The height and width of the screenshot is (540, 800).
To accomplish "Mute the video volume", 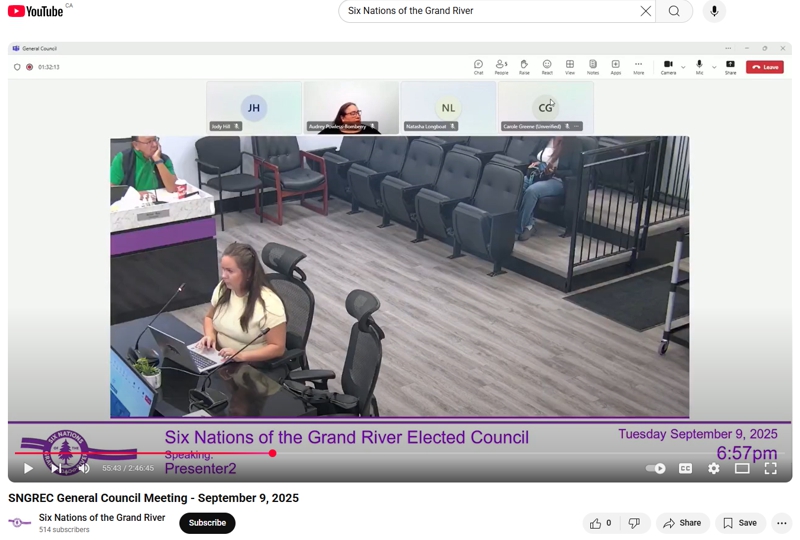I will point(84,468).
